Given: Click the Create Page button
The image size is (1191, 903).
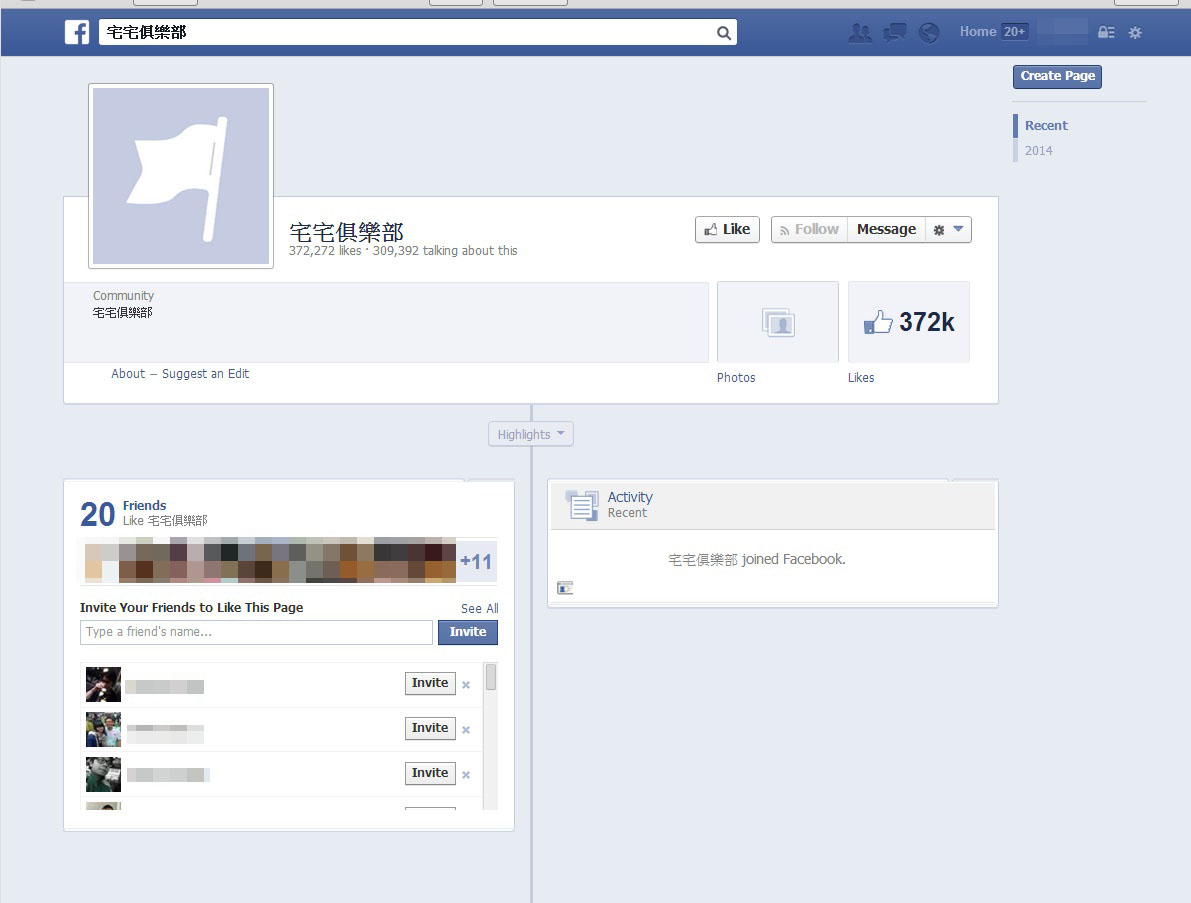Looking at the screenshot, I should coord(1057,76).
